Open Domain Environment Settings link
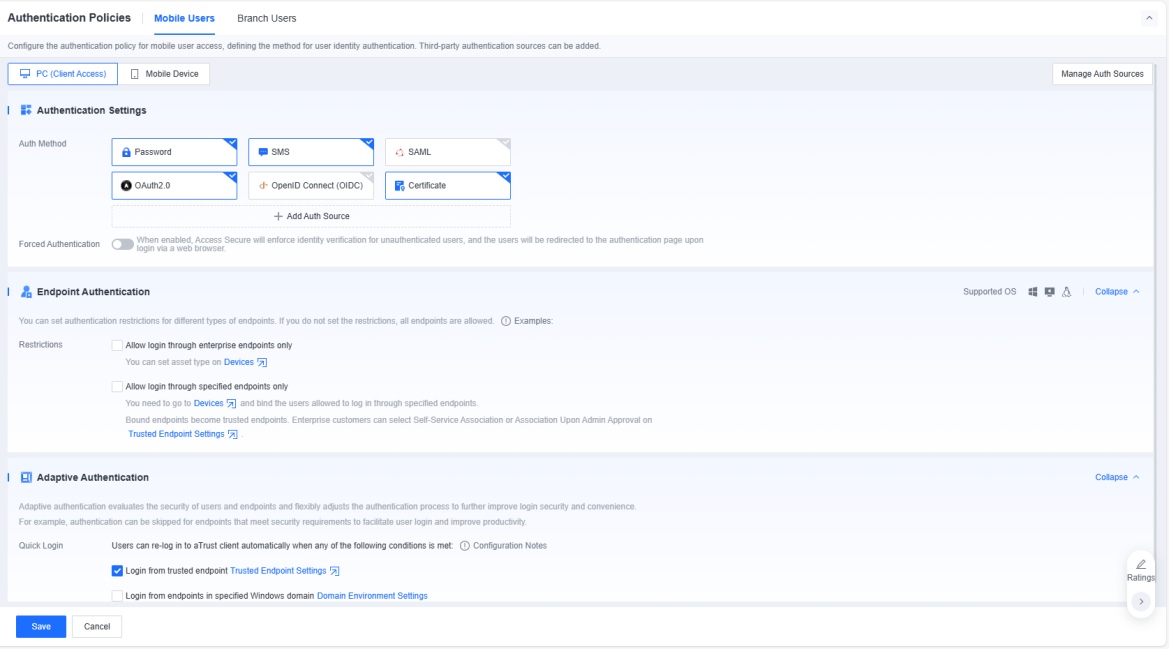The width and height of the screenshot is (1169, 649). 372,596
